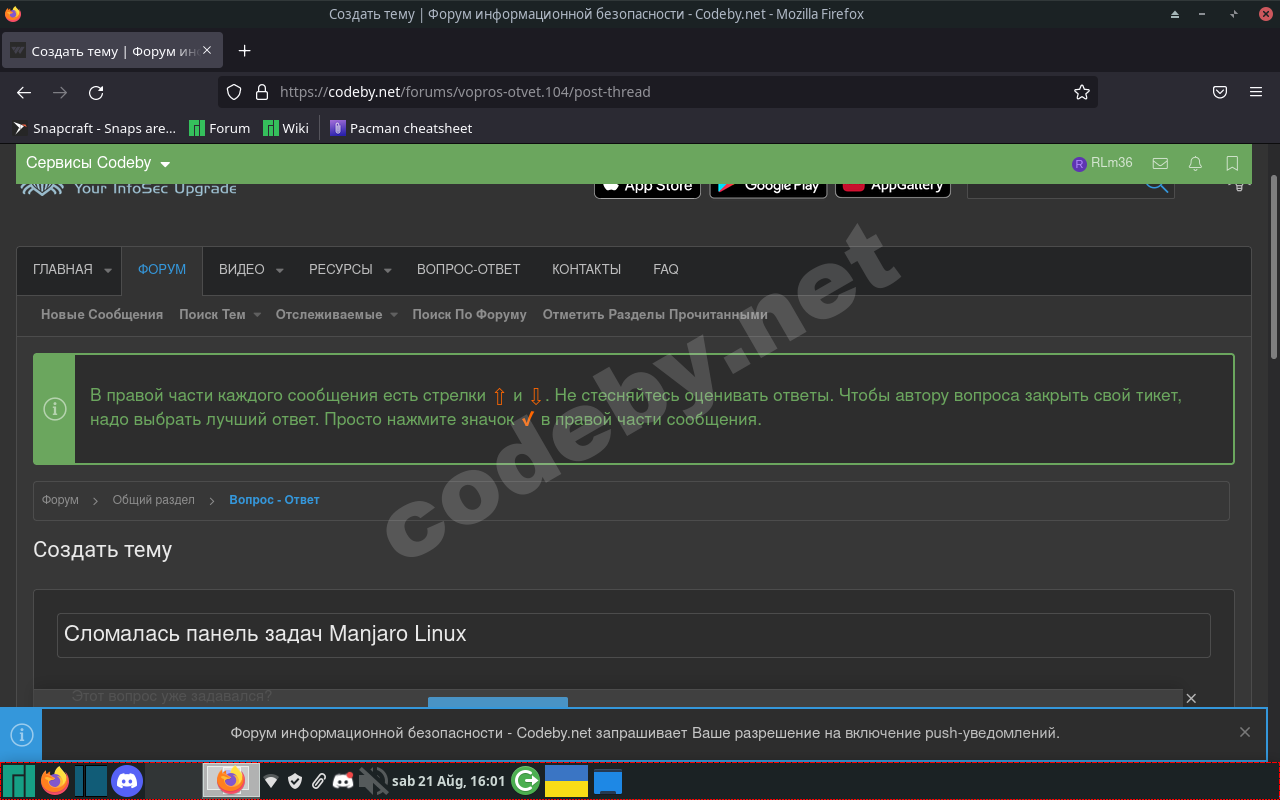Viewport: 1280px width, 800px height.
Task: Click the thread title input field
Action: pyautogui.click(x=633, y=634)
